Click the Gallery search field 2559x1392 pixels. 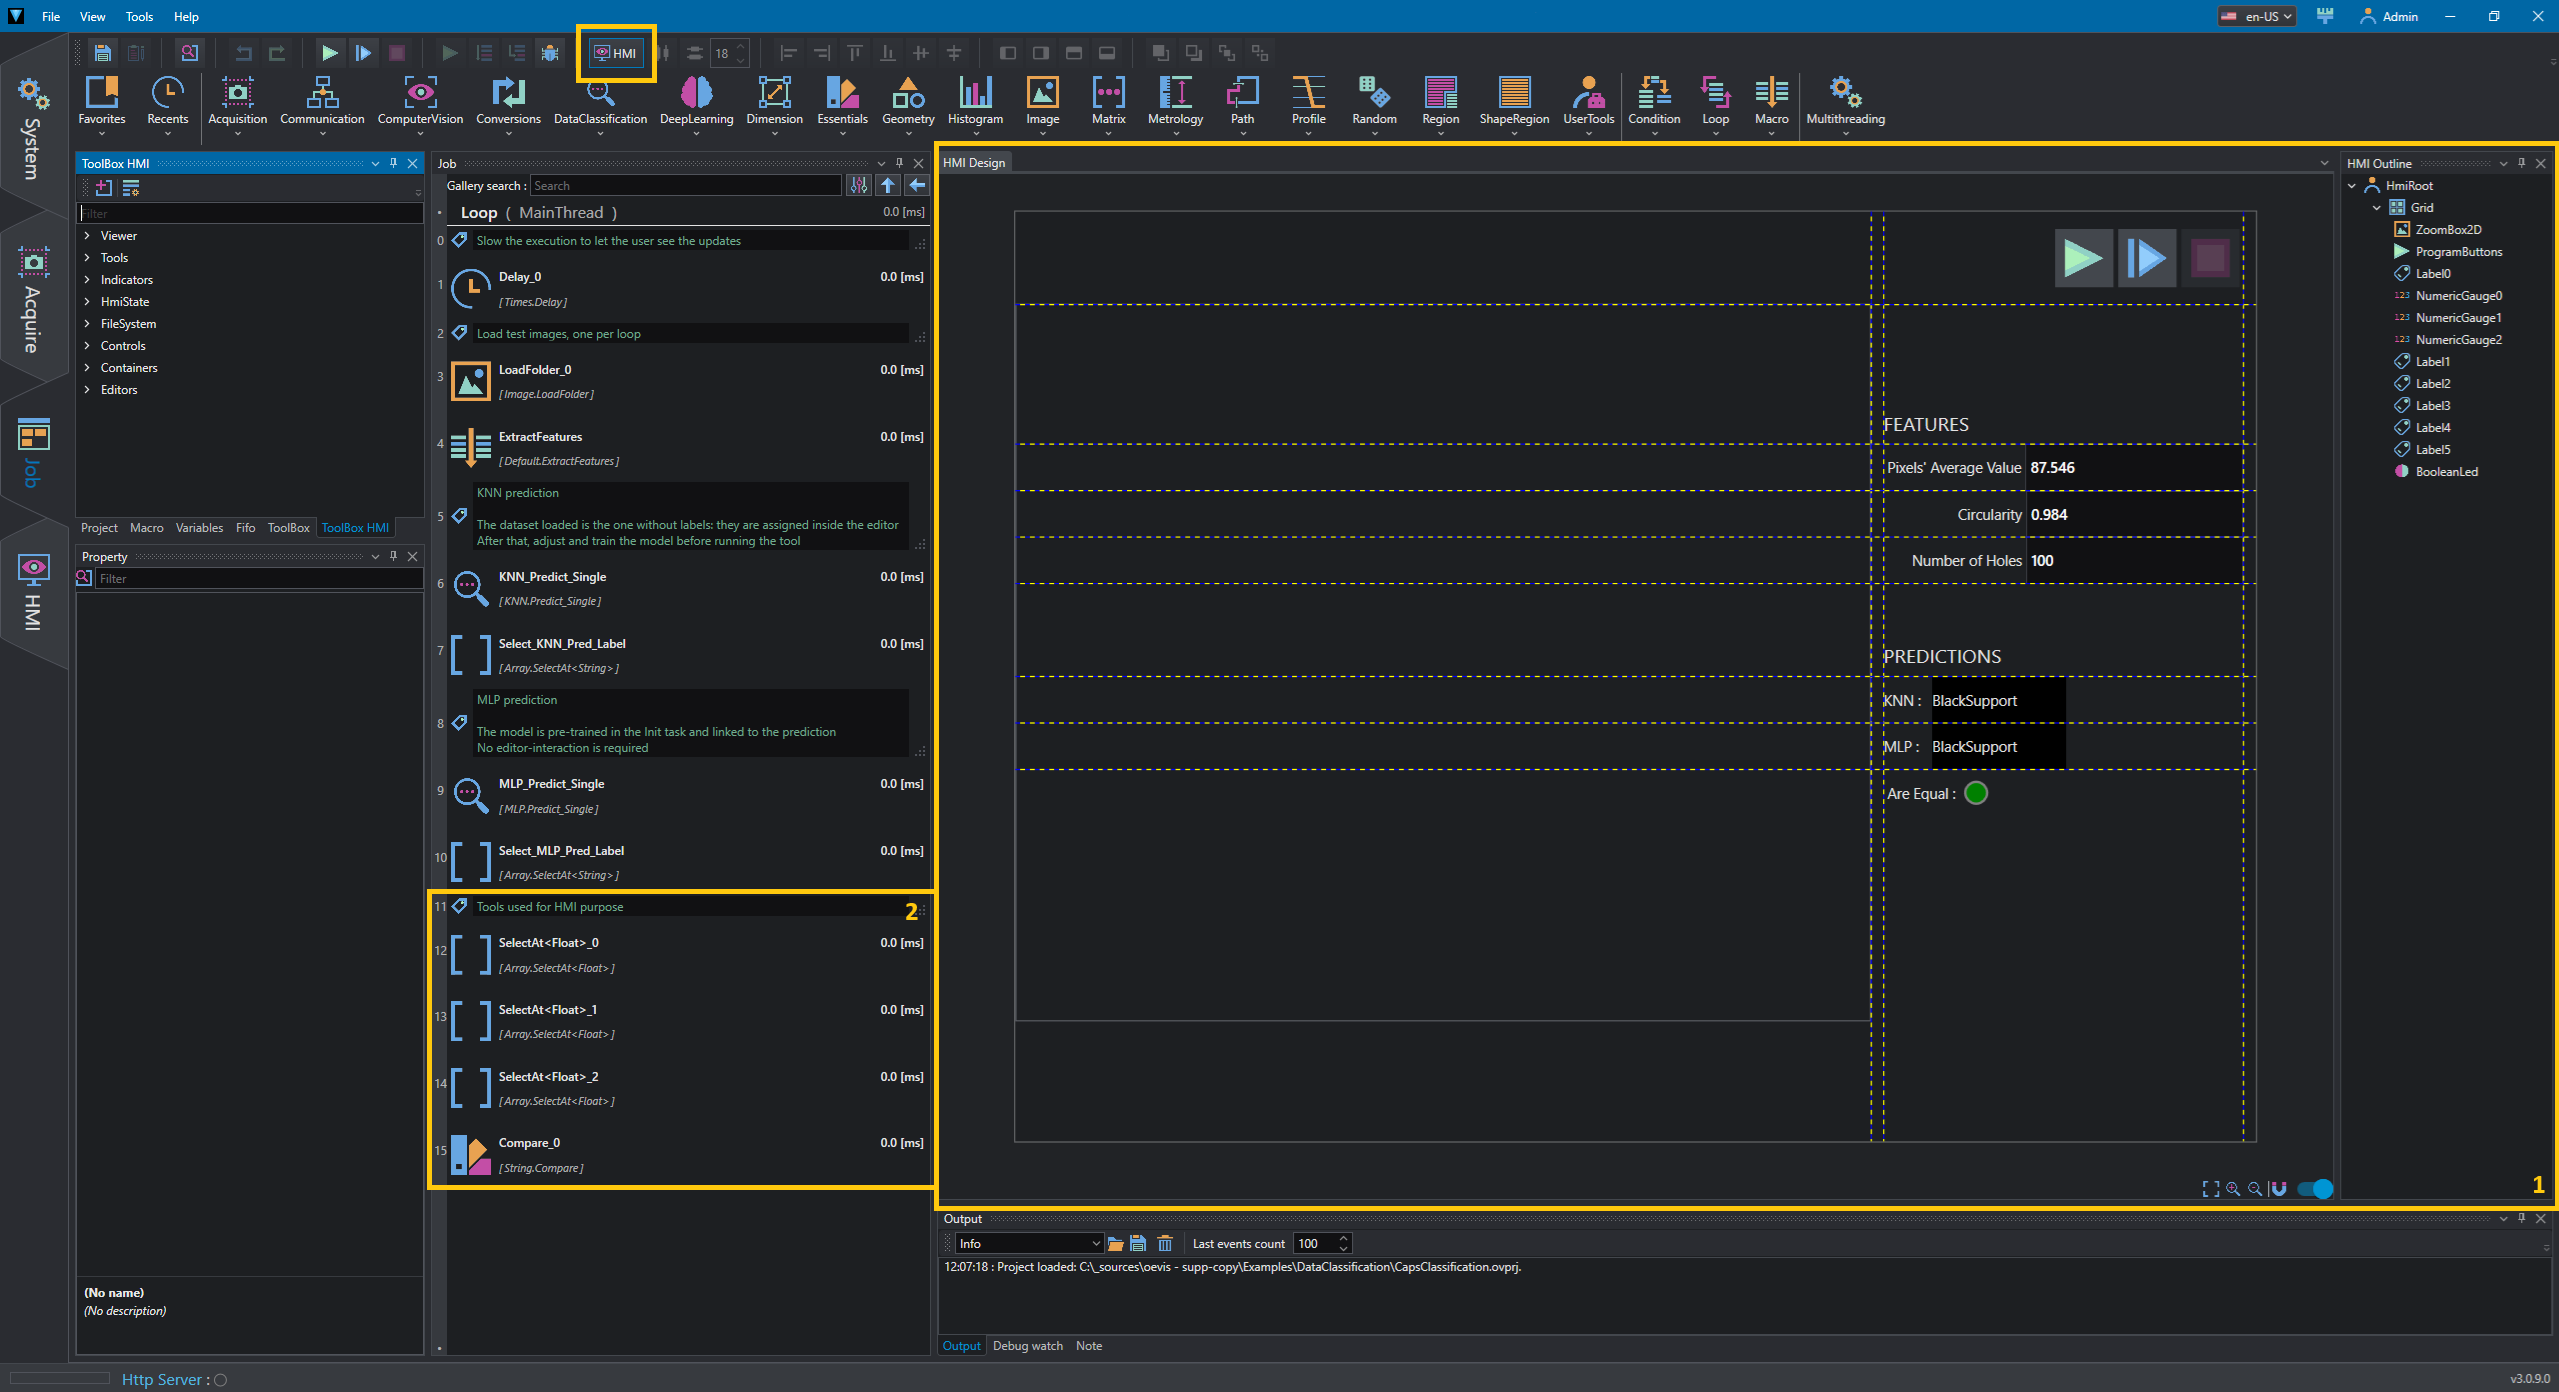(685, 186)
